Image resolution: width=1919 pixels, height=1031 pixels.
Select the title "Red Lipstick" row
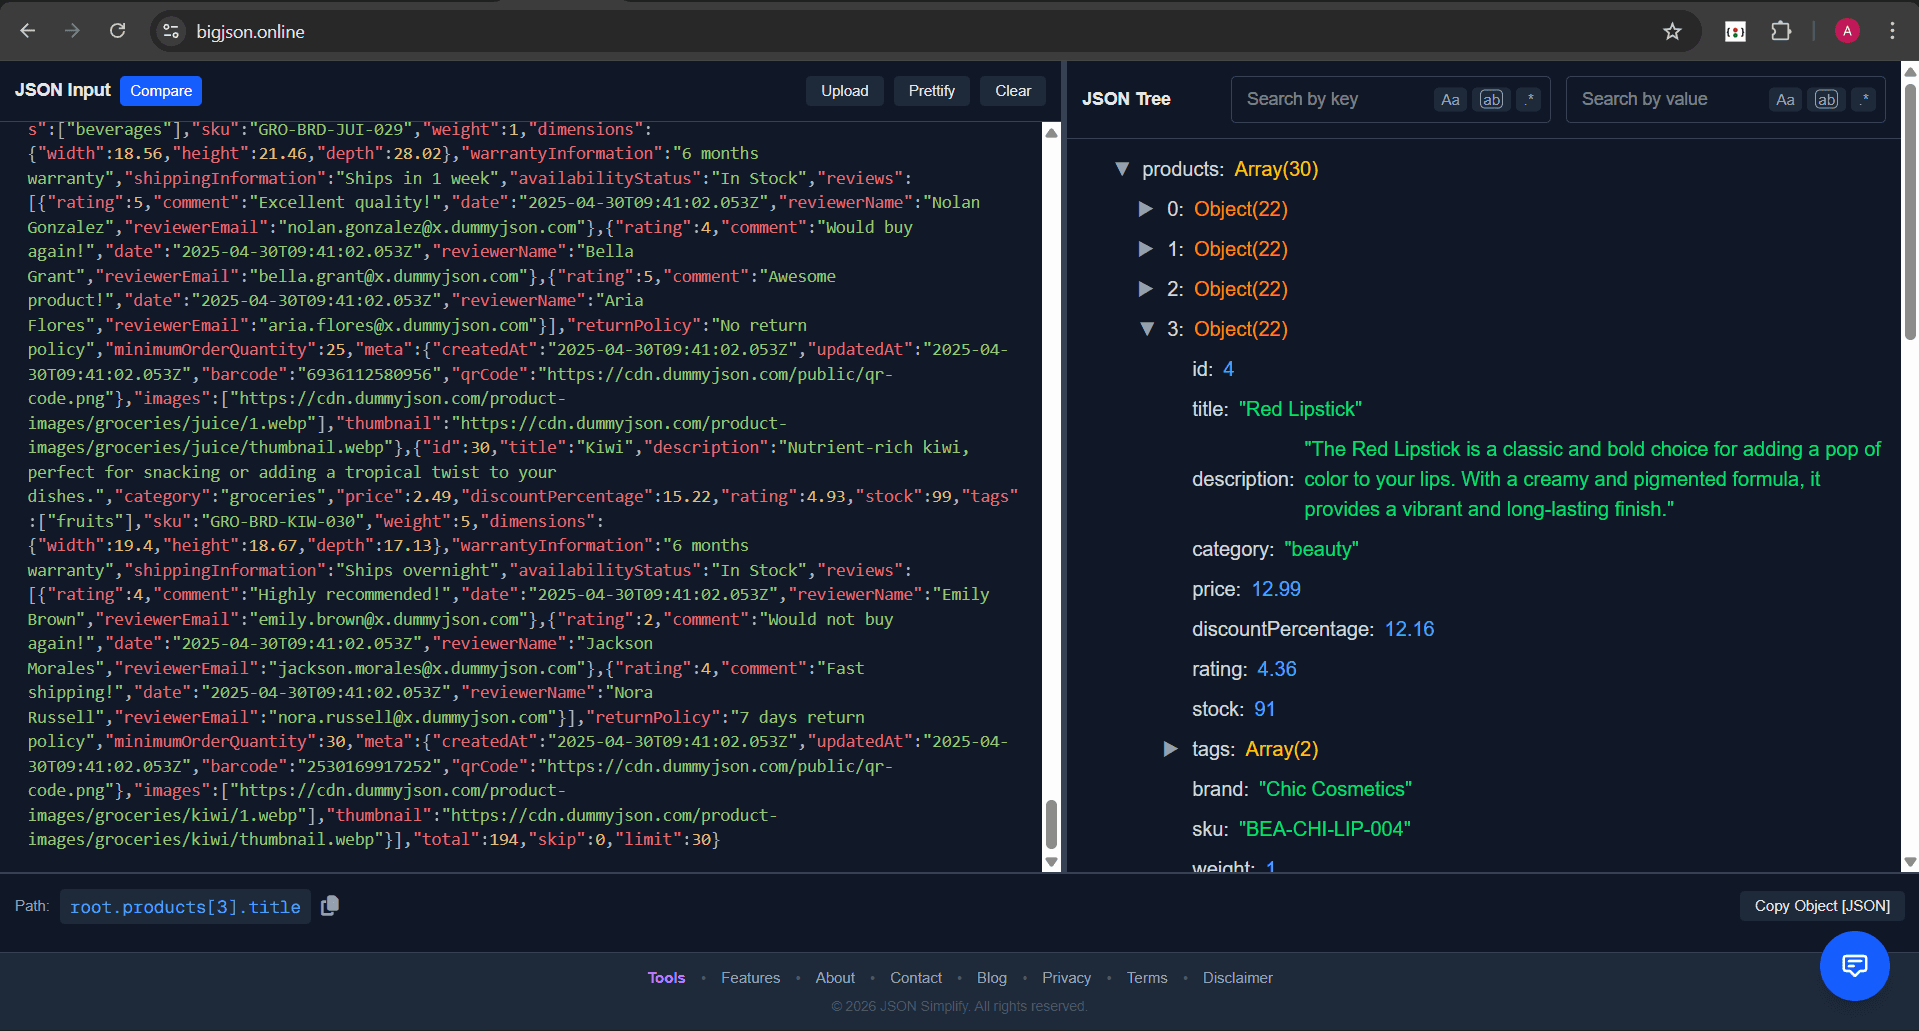pyautogui.click(x=1276, y=409)
